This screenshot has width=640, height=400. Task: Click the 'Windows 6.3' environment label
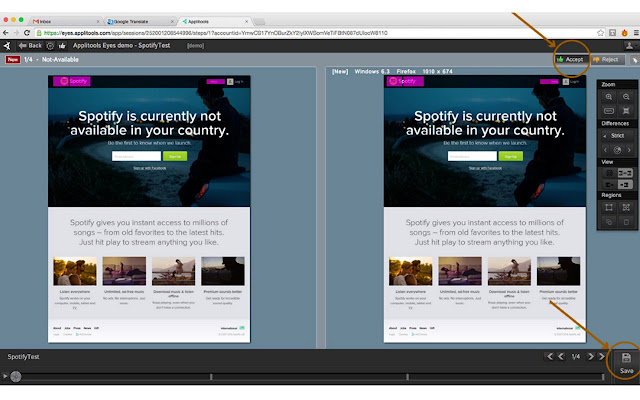tap(372, 71)
